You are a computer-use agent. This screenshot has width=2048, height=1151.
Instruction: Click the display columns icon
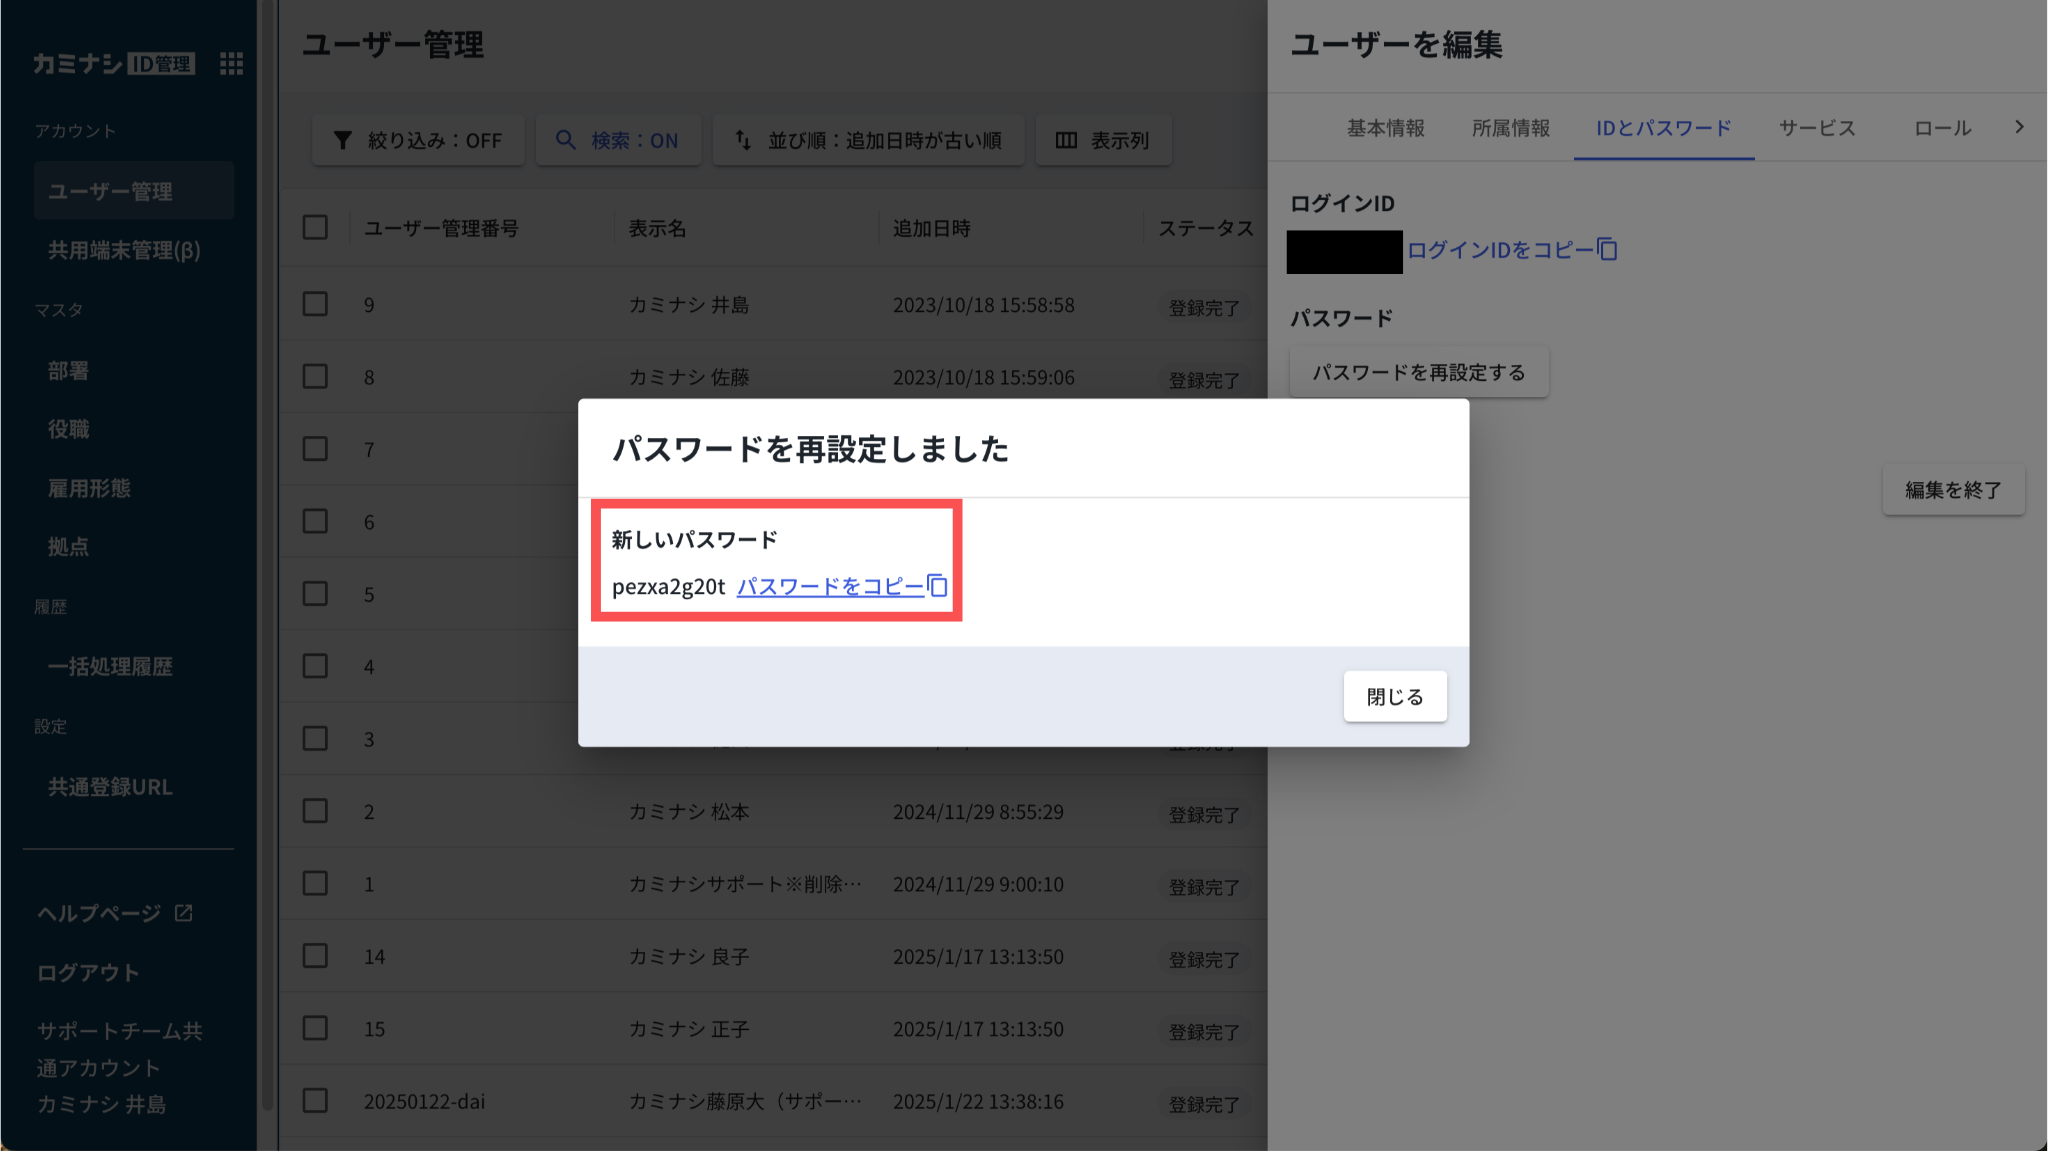[x=1066, y=140]
